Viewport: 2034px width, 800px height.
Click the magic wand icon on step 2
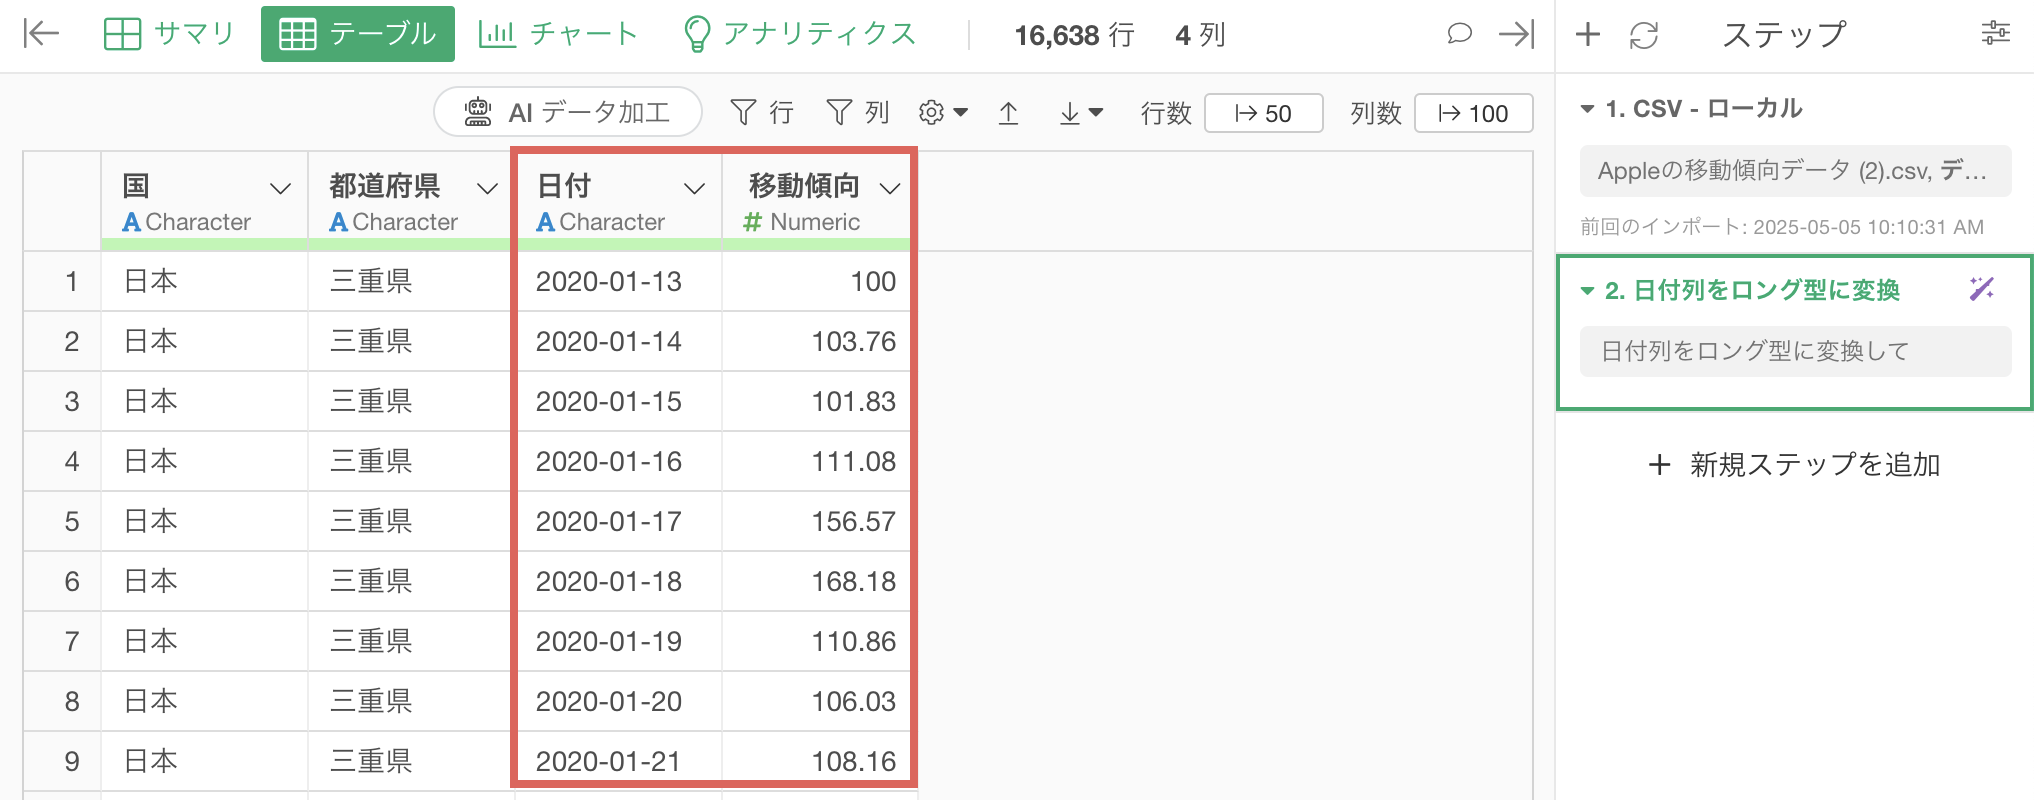point(1981,289)
